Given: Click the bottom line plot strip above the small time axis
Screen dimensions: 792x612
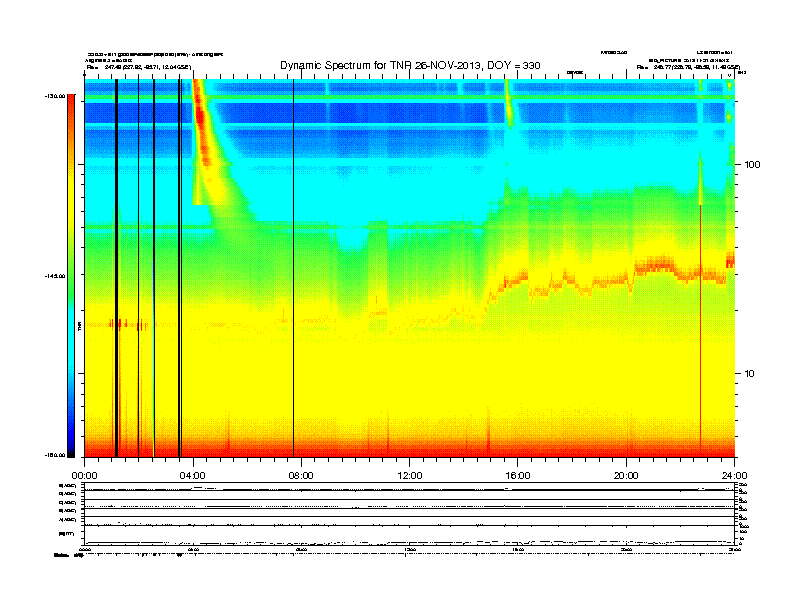Looking at the screenshot, I should point(409,535).
